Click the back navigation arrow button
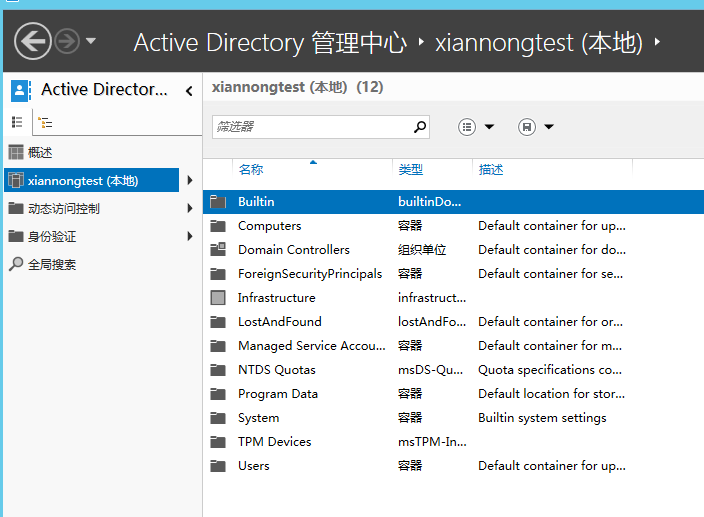 [33, 41]
